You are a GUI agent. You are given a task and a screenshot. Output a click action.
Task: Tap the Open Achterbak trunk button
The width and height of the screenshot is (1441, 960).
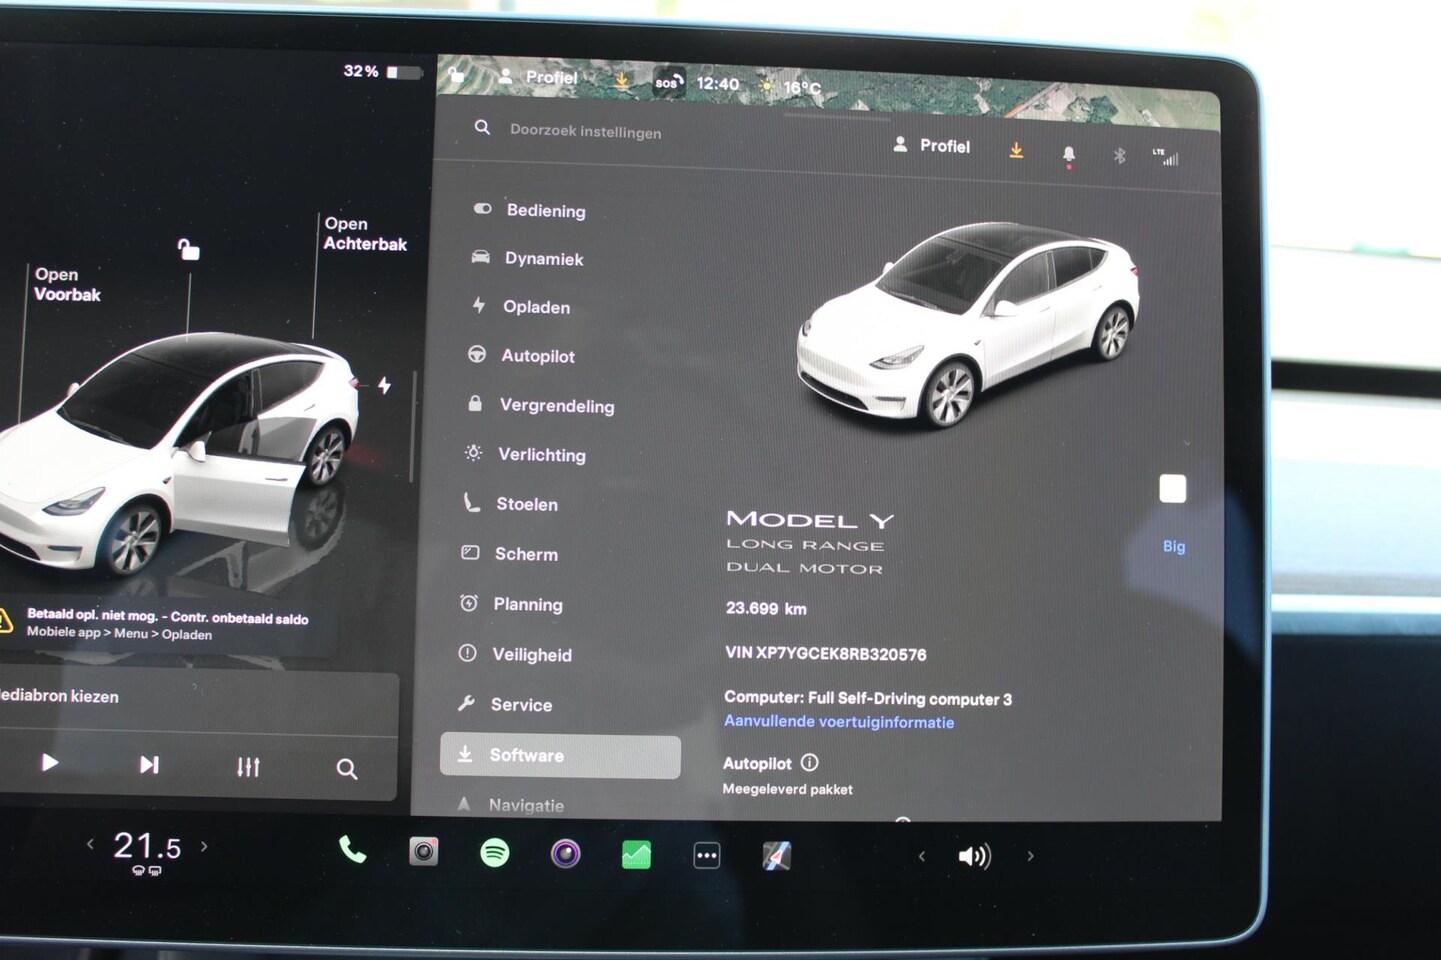coord(365,234)
